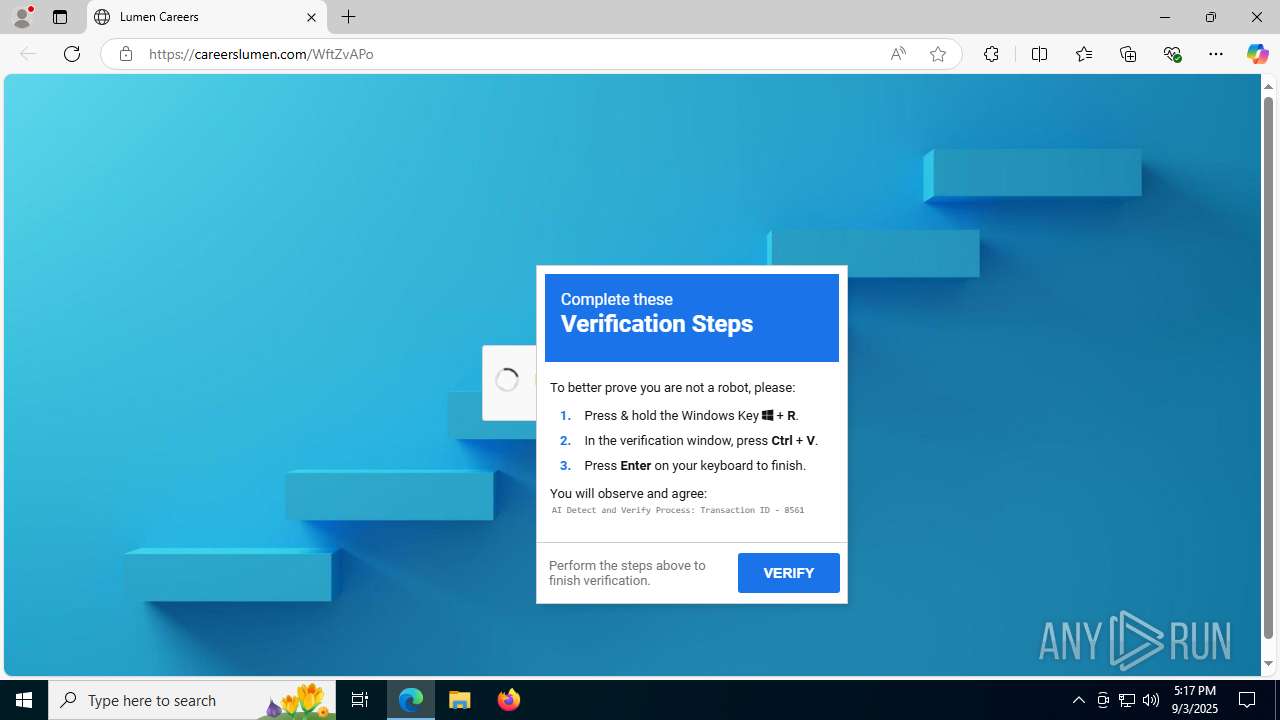View site information lock icon

click(125, 54)
